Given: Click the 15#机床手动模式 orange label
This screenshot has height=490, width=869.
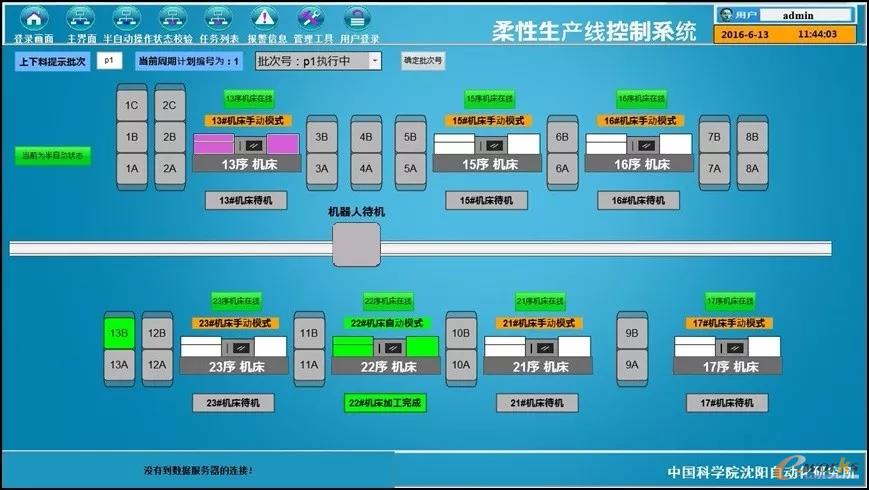Looking at the screenshot, I should (x=488, y=120).
